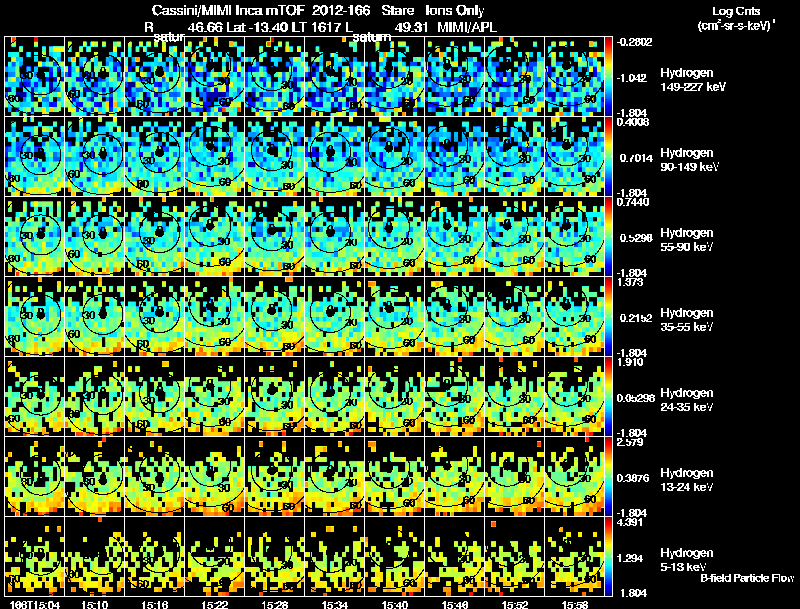
Task: Click the color bar for Hydrogen 24-35 keV
Action: (608, 397)
